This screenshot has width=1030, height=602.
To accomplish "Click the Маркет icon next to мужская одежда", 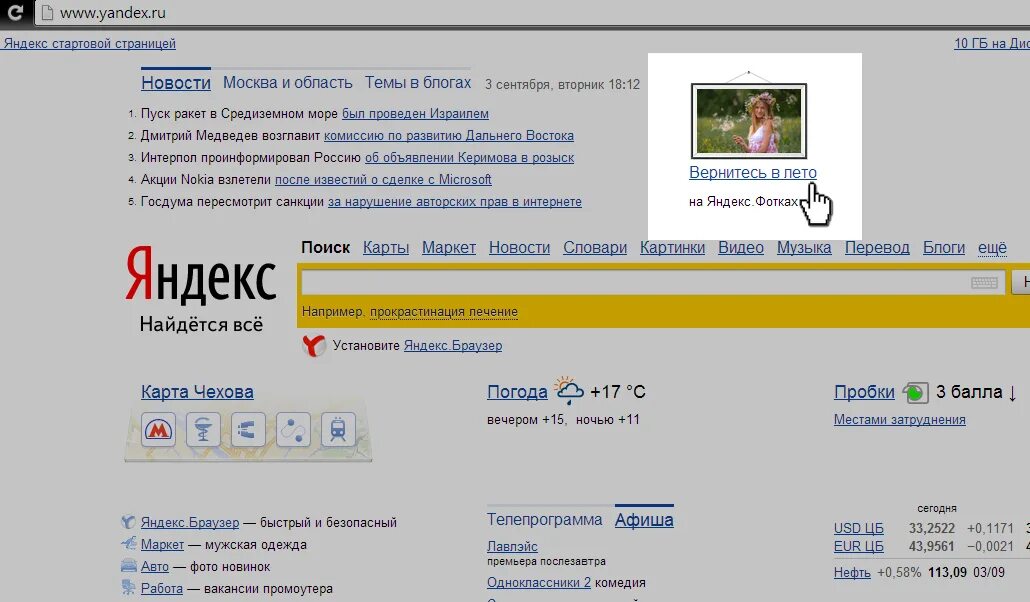I will click(128, 544).
